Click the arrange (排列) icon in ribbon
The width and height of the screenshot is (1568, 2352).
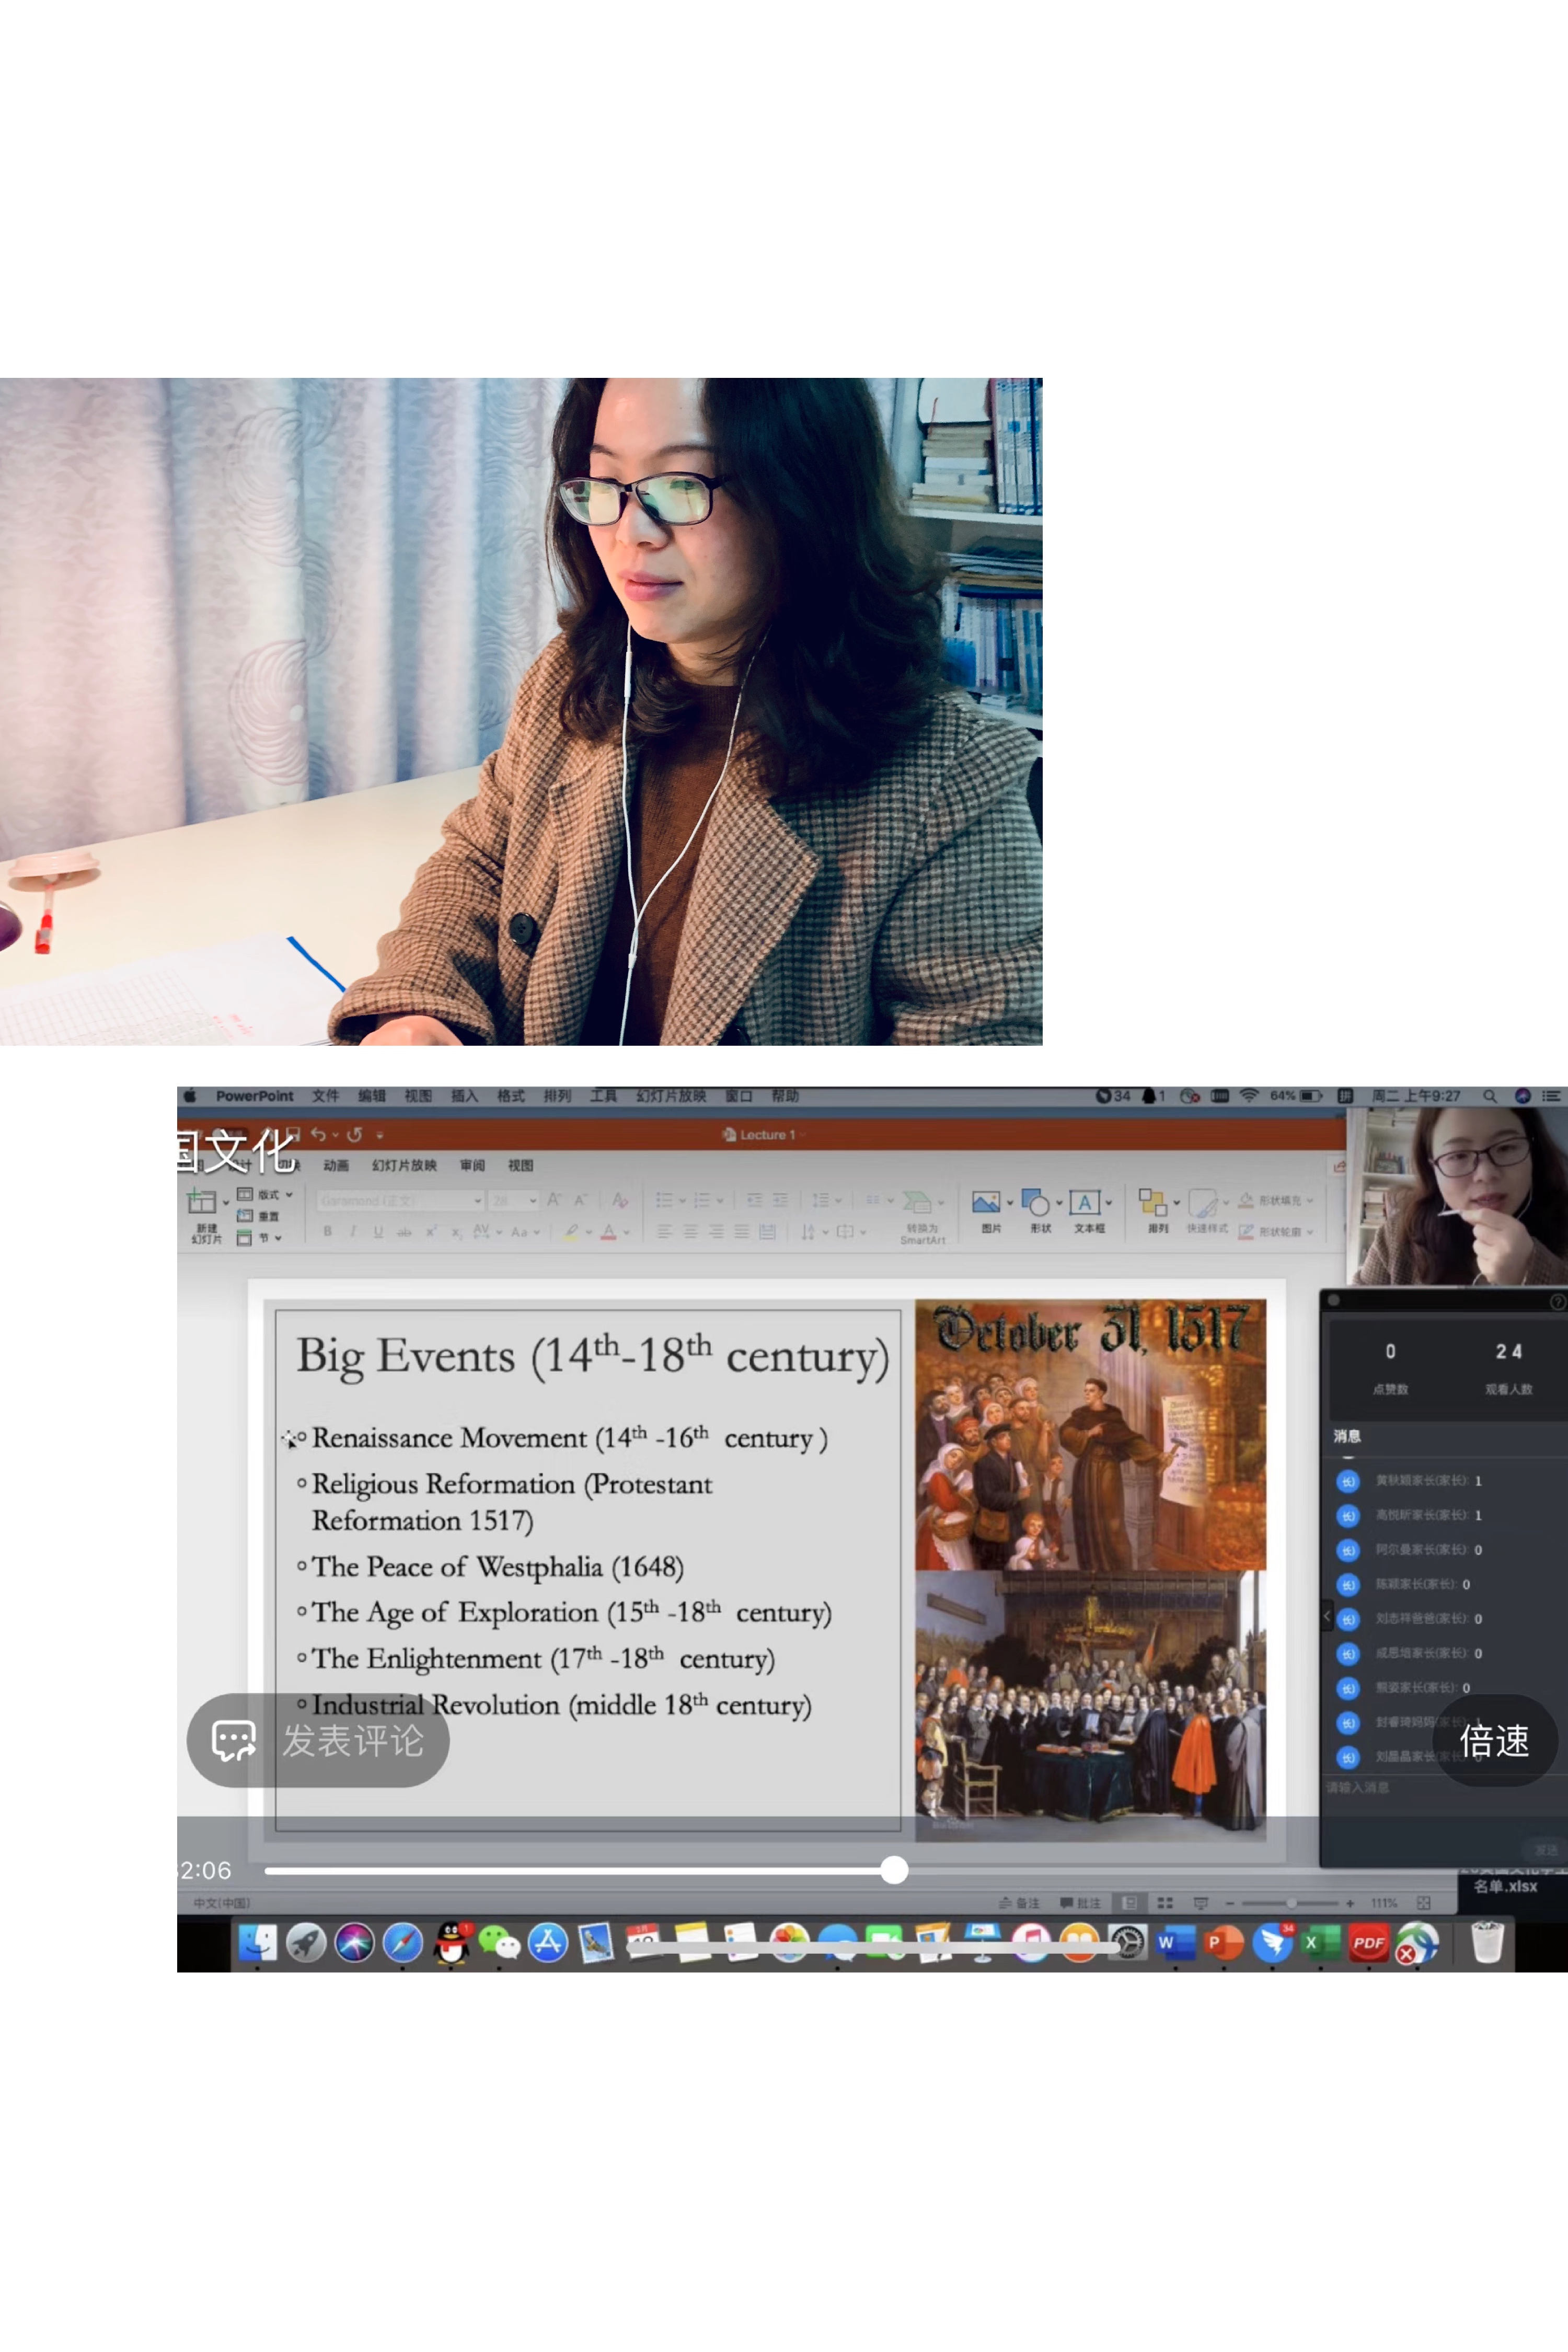1153,1203
